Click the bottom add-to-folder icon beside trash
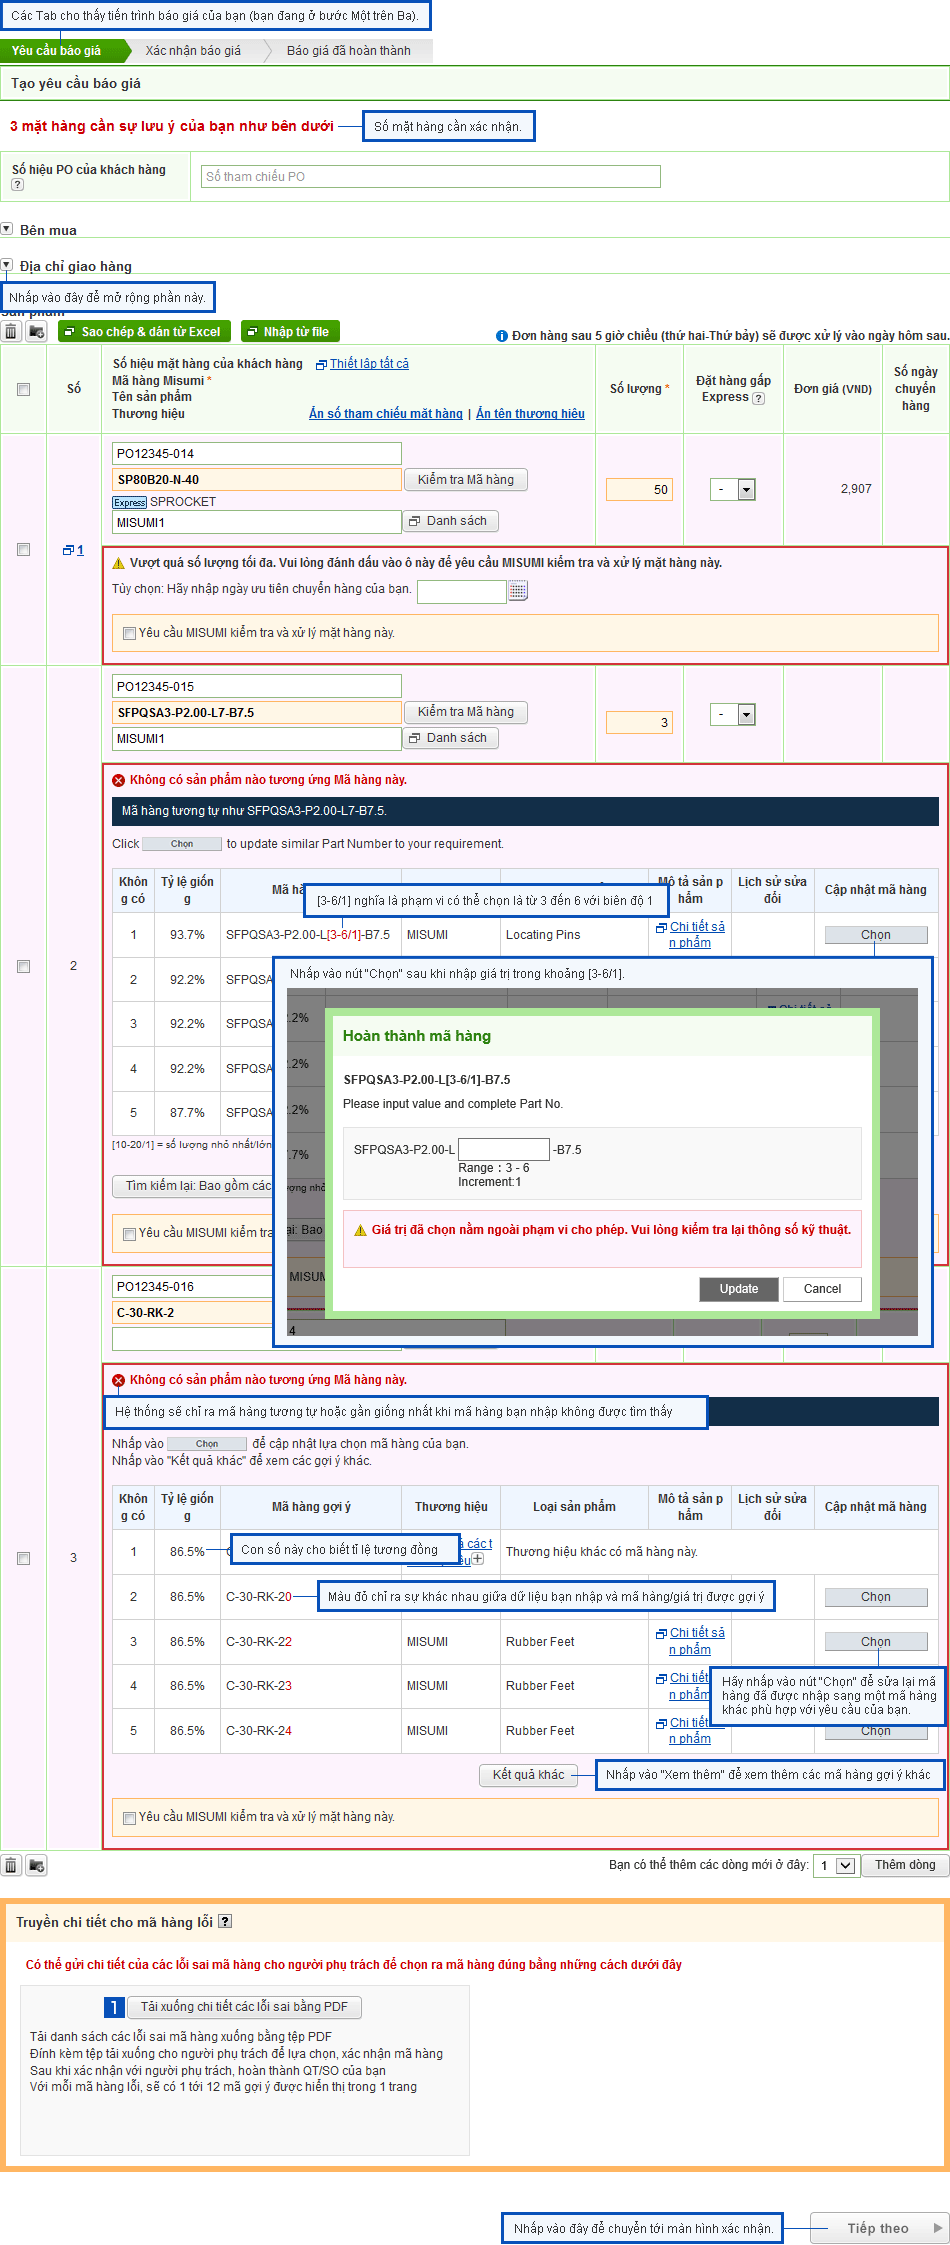The height and width of the screenshot is (2245, 950). coord(37,1865)
